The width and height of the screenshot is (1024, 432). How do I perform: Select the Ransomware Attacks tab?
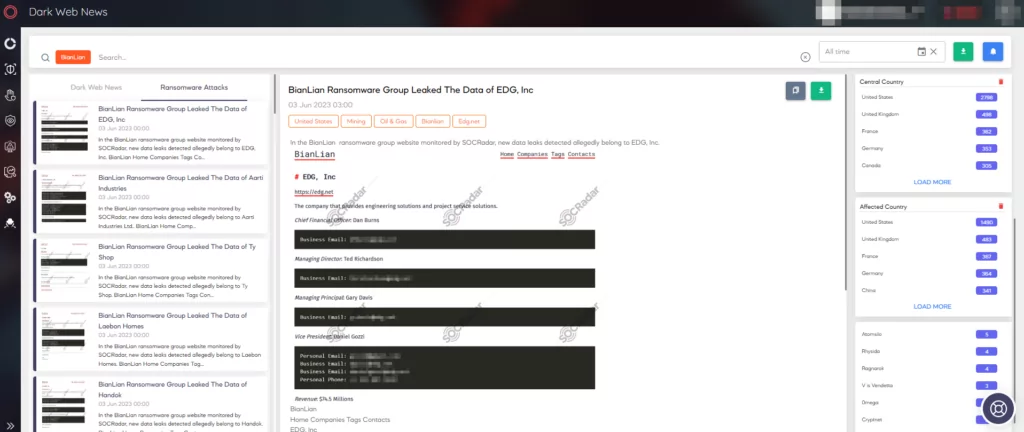tap(194, 87)
